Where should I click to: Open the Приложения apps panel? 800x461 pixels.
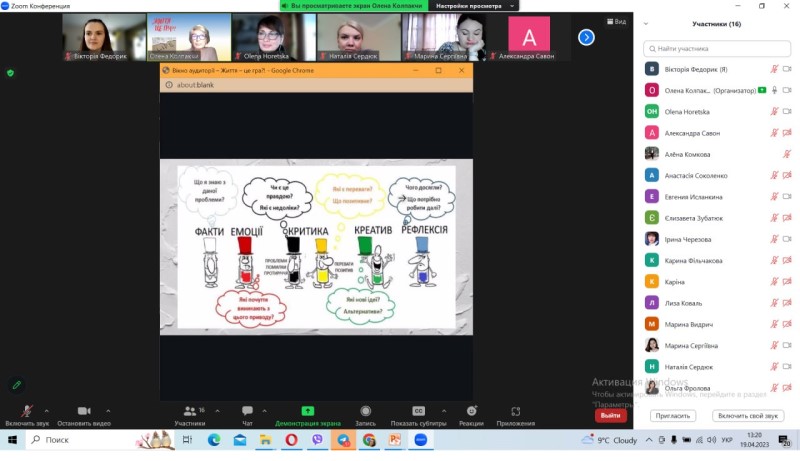click(516, 412)
